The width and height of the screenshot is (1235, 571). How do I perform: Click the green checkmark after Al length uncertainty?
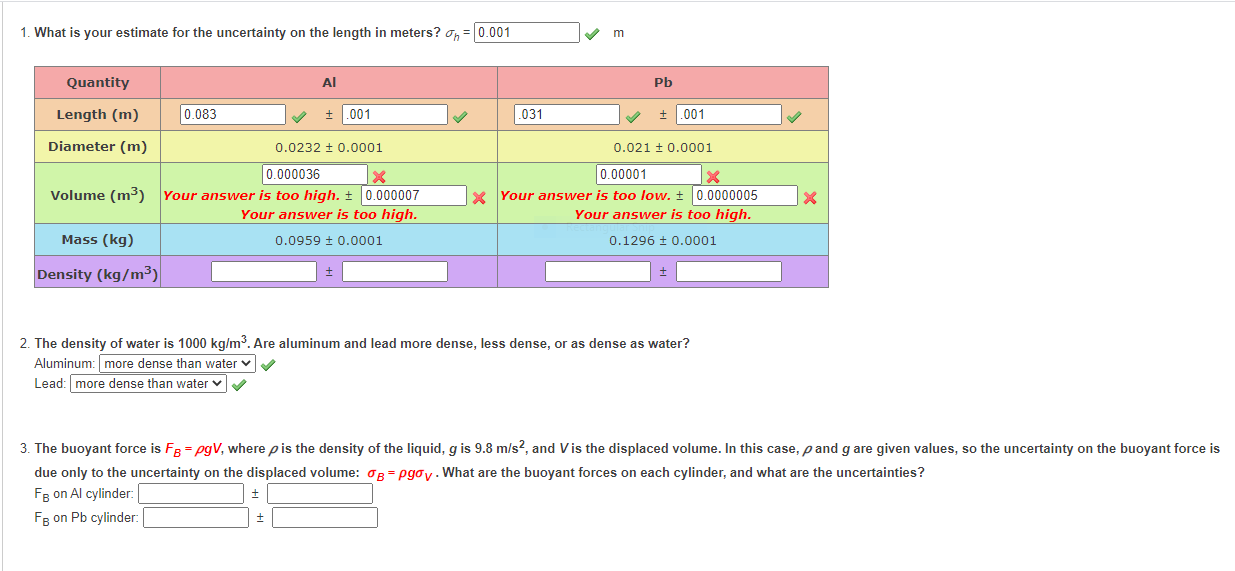460,116
